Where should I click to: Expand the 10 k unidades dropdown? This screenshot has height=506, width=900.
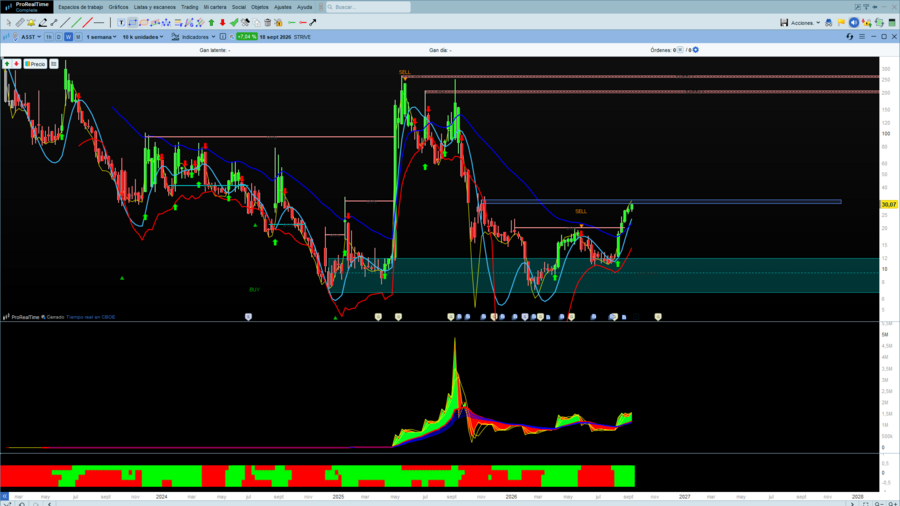142,37
